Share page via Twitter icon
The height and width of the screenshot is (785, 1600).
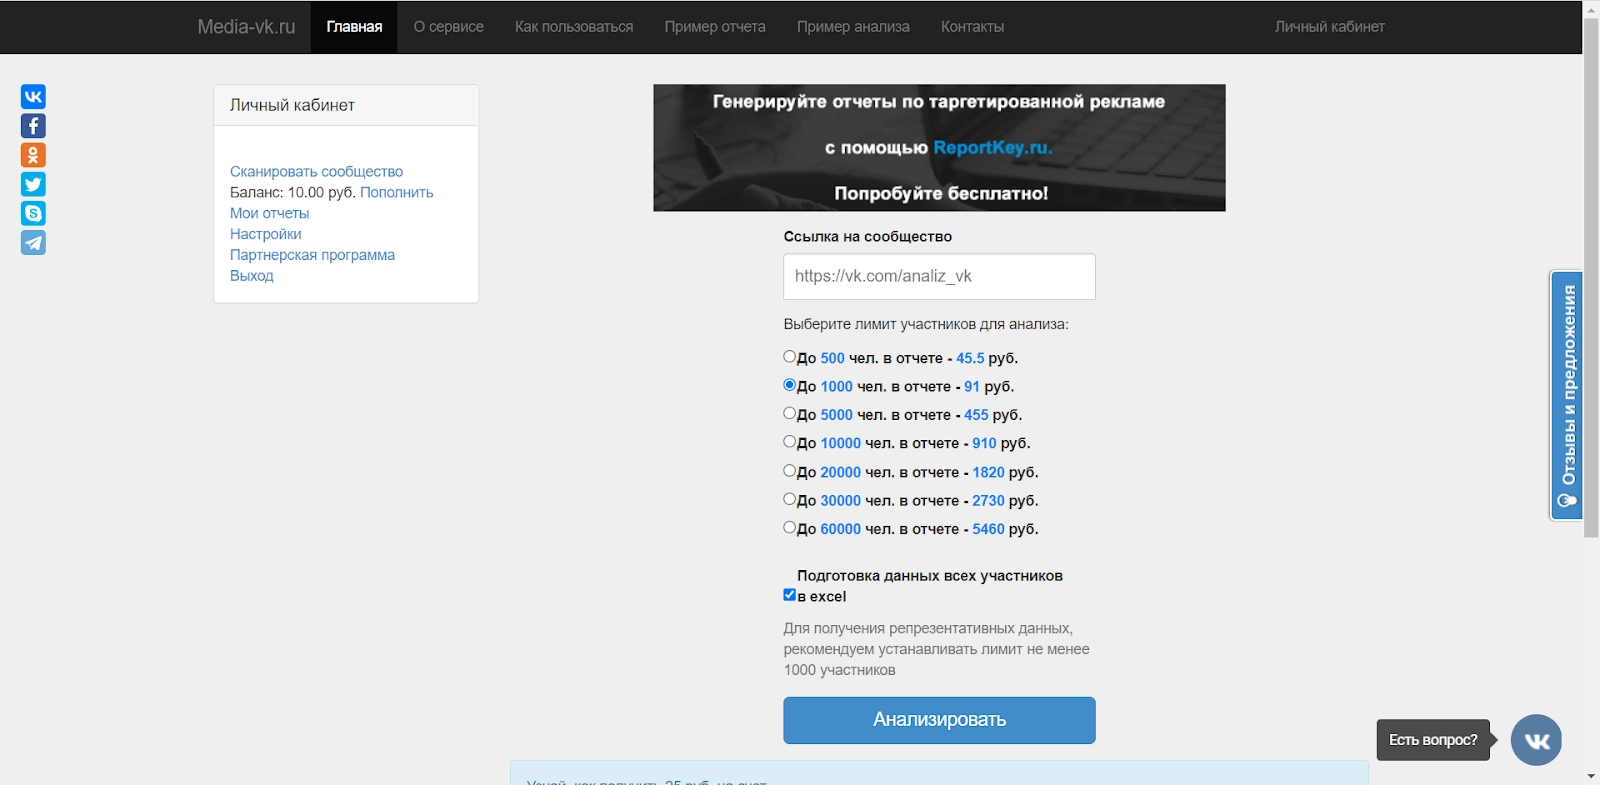point(33,184)
